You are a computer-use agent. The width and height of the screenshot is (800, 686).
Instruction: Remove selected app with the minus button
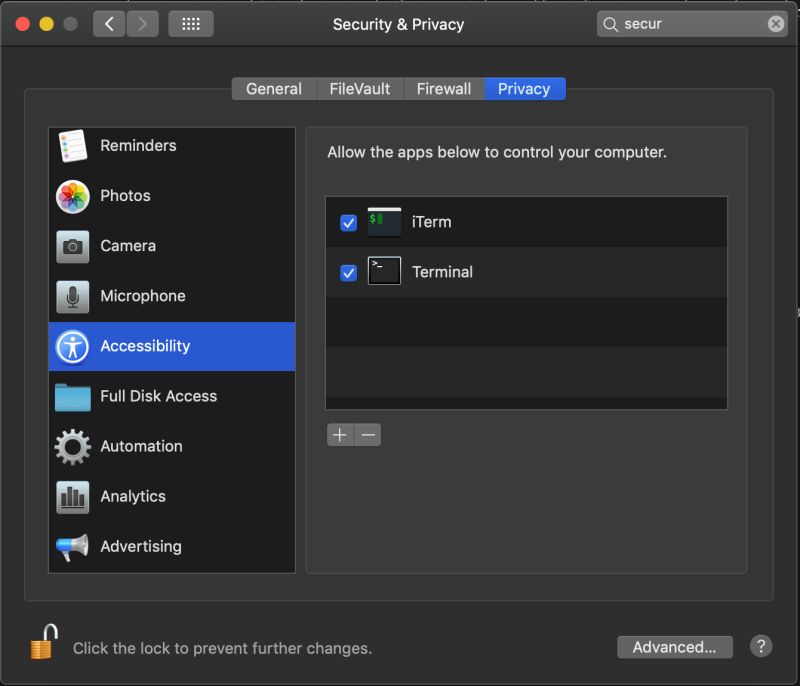point(368,435)
